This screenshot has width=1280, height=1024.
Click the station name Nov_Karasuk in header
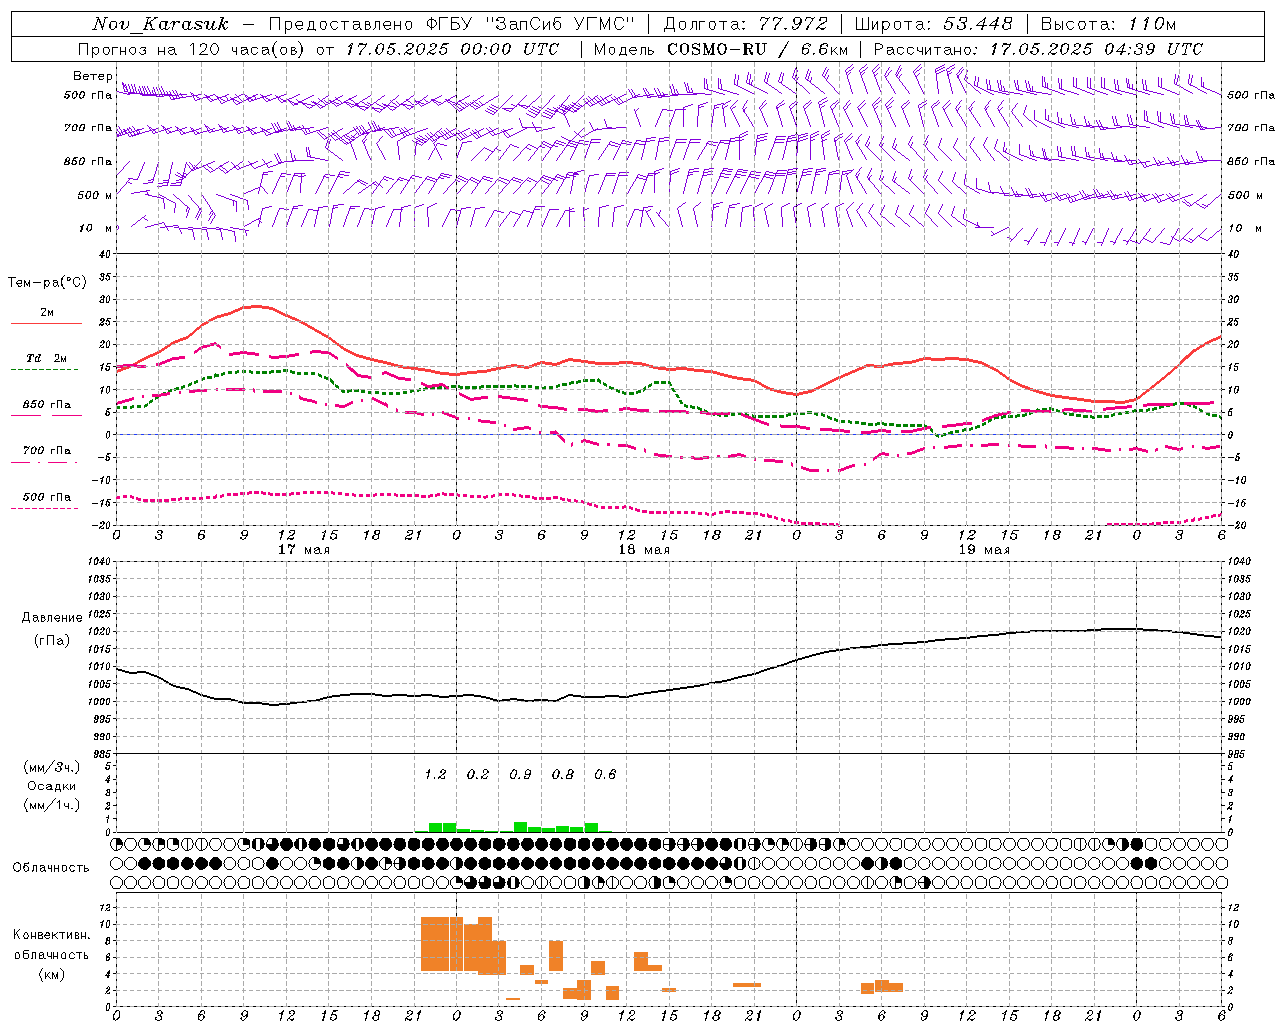[161, 24]
